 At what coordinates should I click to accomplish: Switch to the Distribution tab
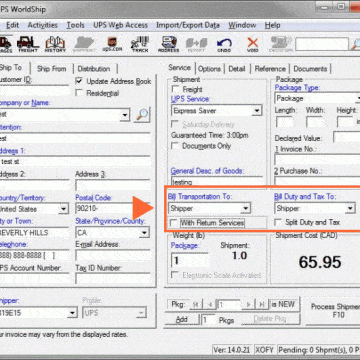(94, 69)
